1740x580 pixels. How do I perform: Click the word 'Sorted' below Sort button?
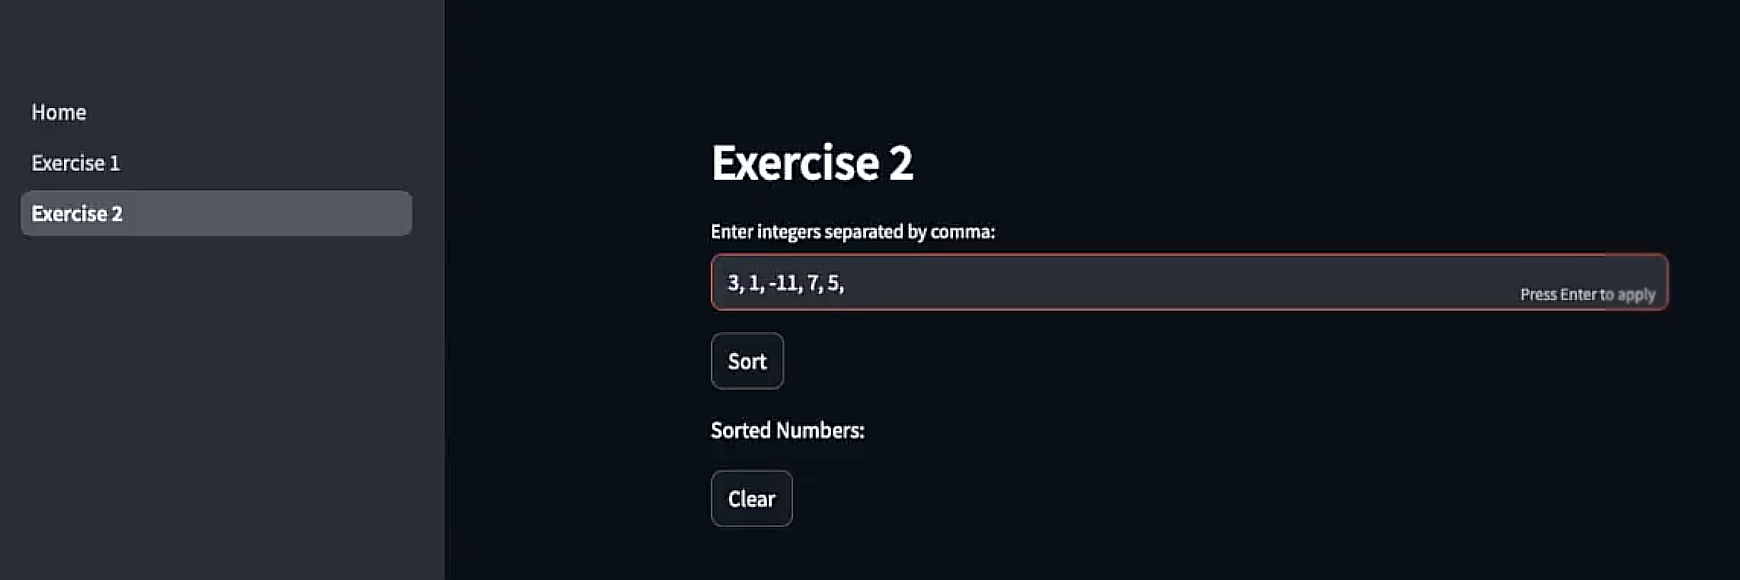pyautogui.click(x=740, y=430)
